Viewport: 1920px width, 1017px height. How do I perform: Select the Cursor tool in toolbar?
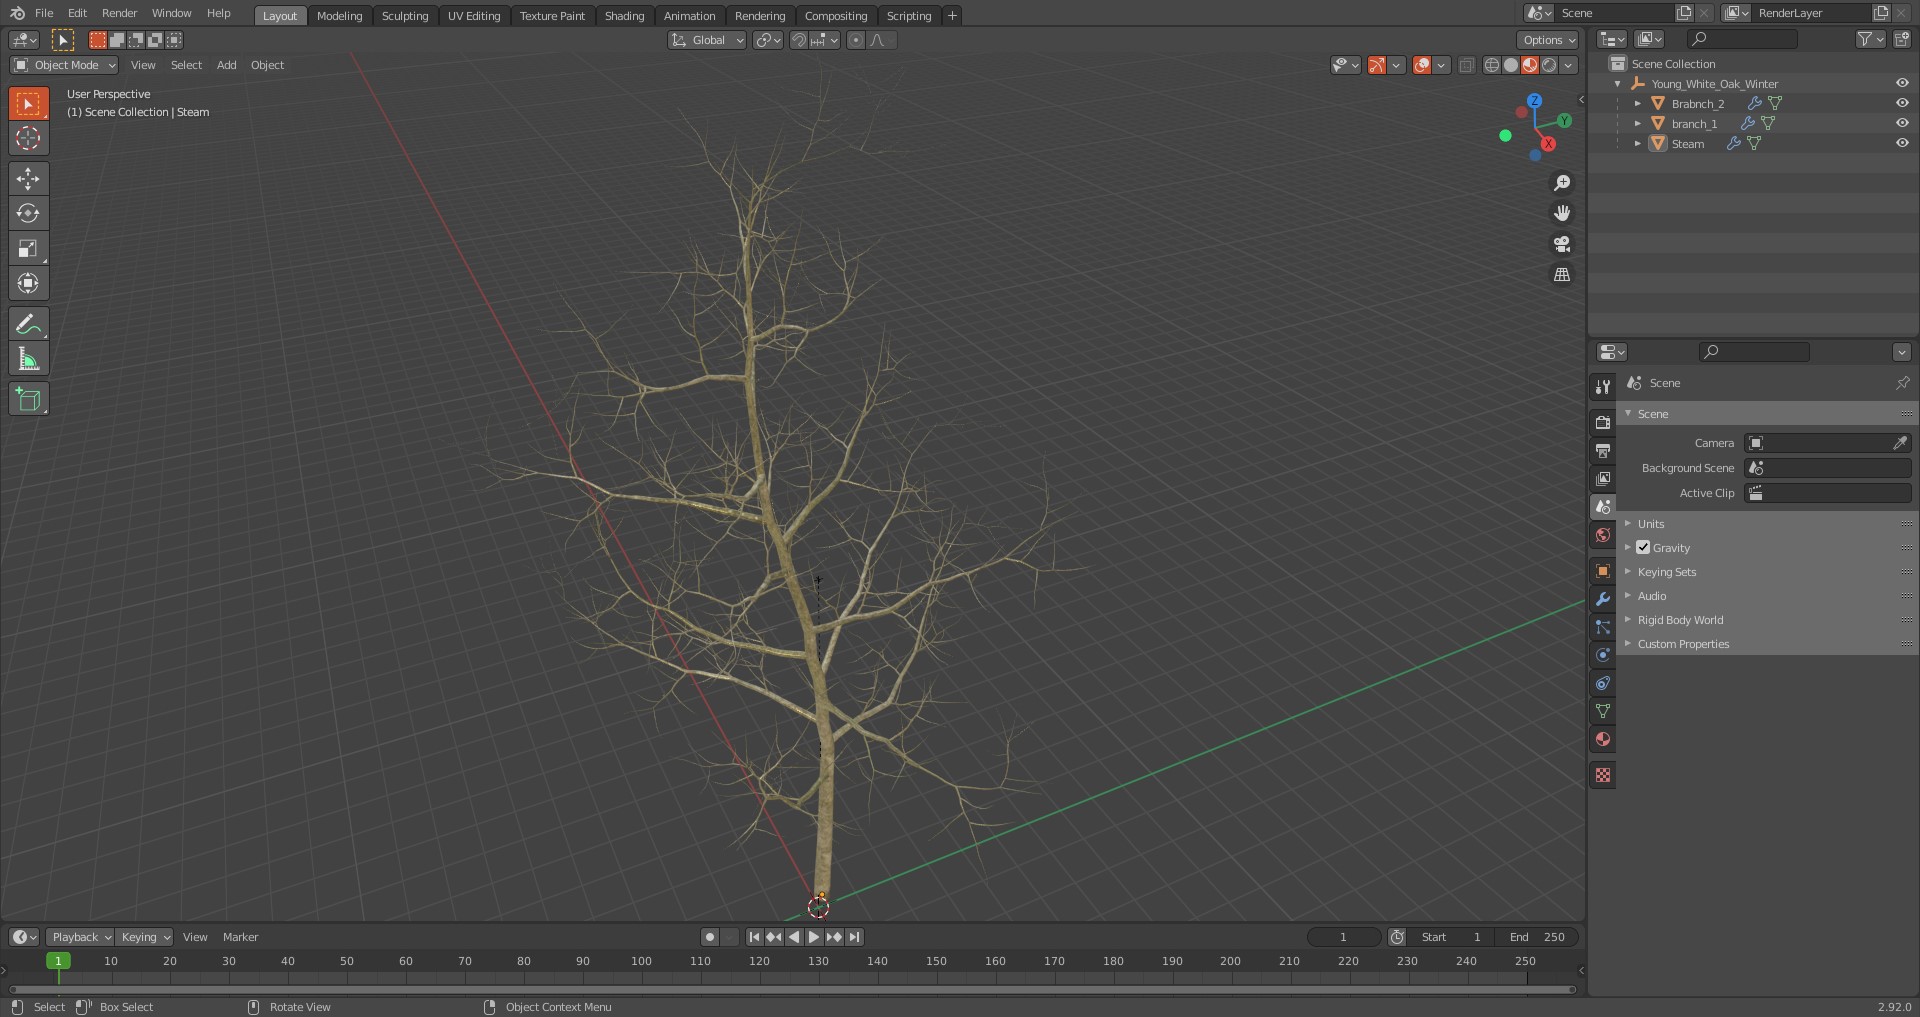point(28,138)
